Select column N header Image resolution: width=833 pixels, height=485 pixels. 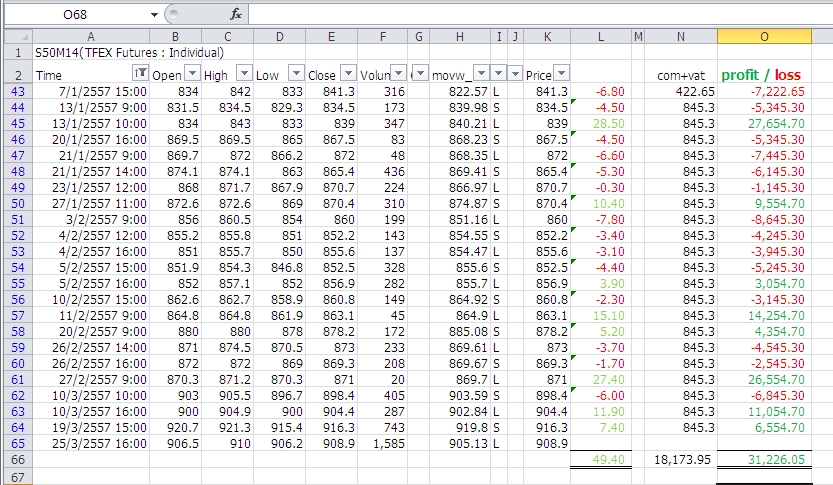point(681,37)
